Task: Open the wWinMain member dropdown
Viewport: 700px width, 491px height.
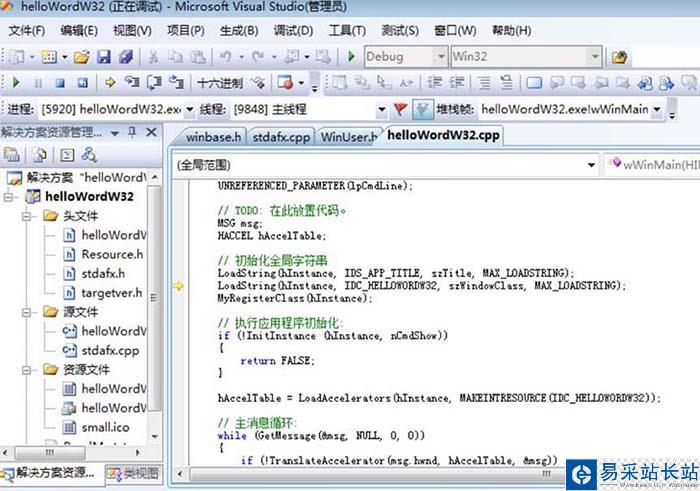Action: pos(652,165)
